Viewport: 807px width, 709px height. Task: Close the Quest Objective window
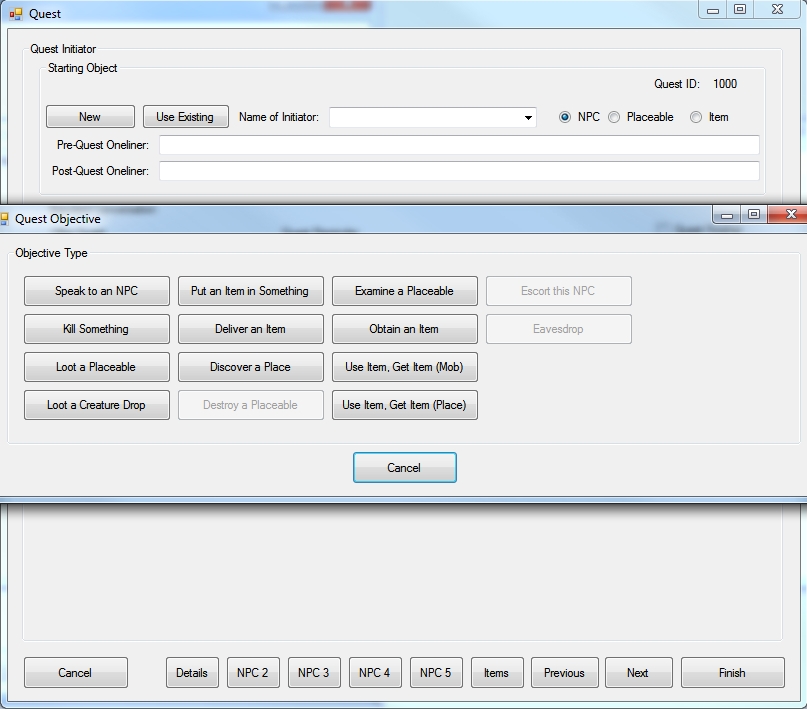tap(790, 214)
